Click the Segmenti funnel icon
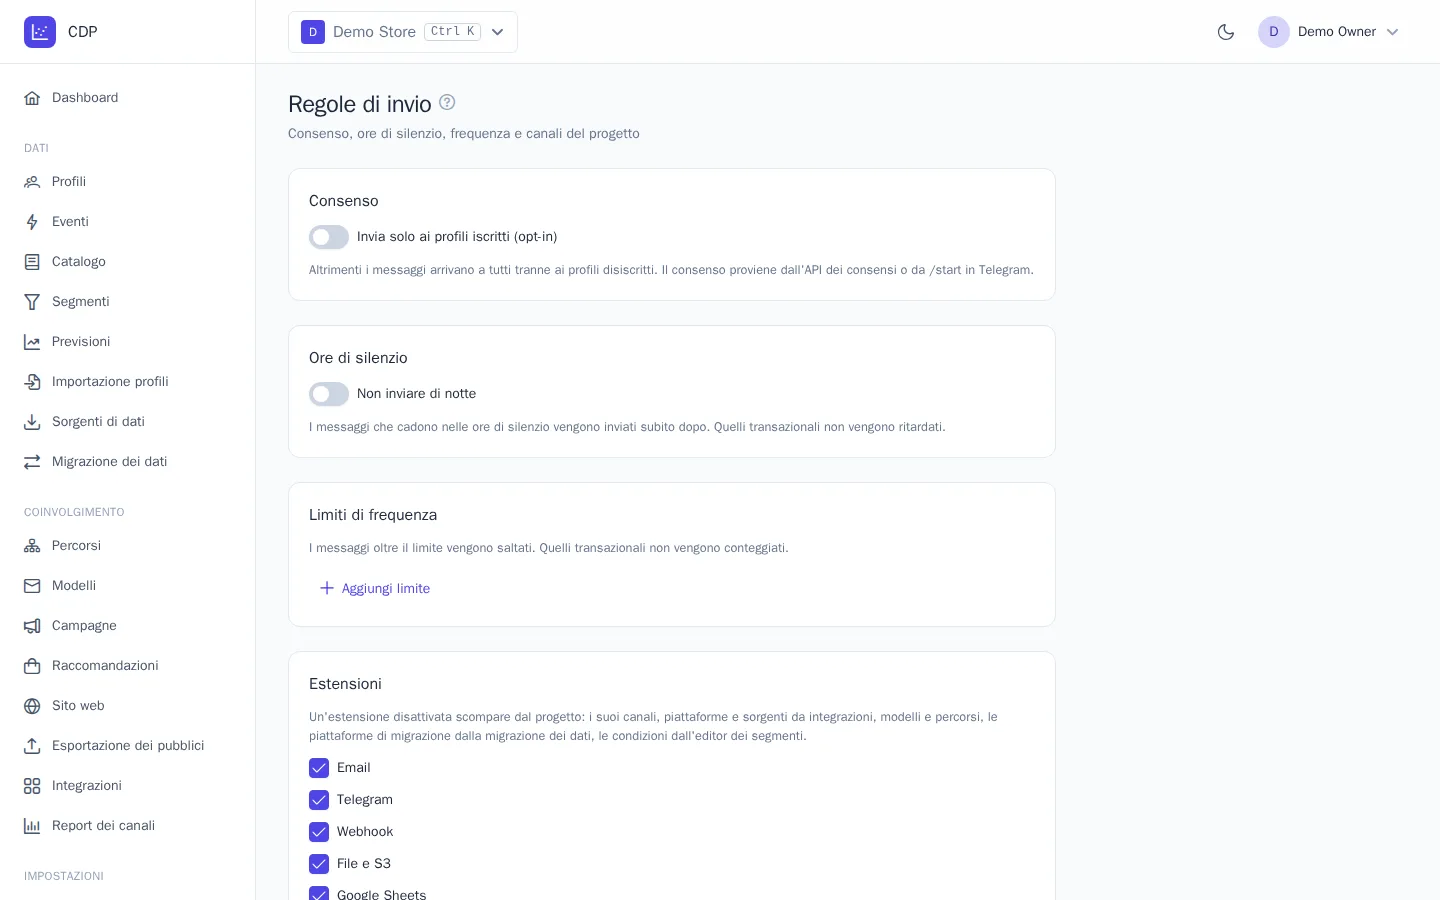Screen dimensions: 1440x900 32,302
